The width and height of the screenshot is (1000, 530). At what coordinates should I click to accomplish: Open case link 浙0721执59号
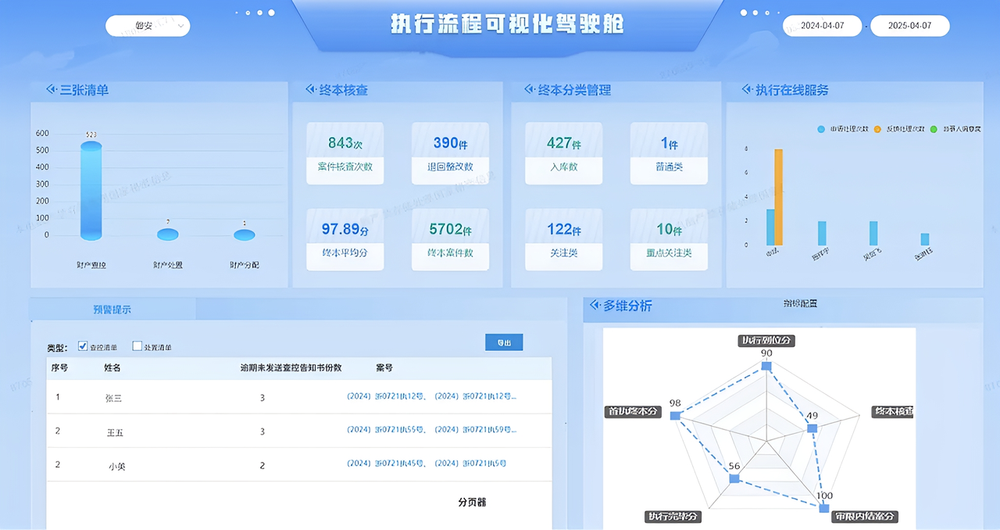pyautogui.click(x=475, y=430)
